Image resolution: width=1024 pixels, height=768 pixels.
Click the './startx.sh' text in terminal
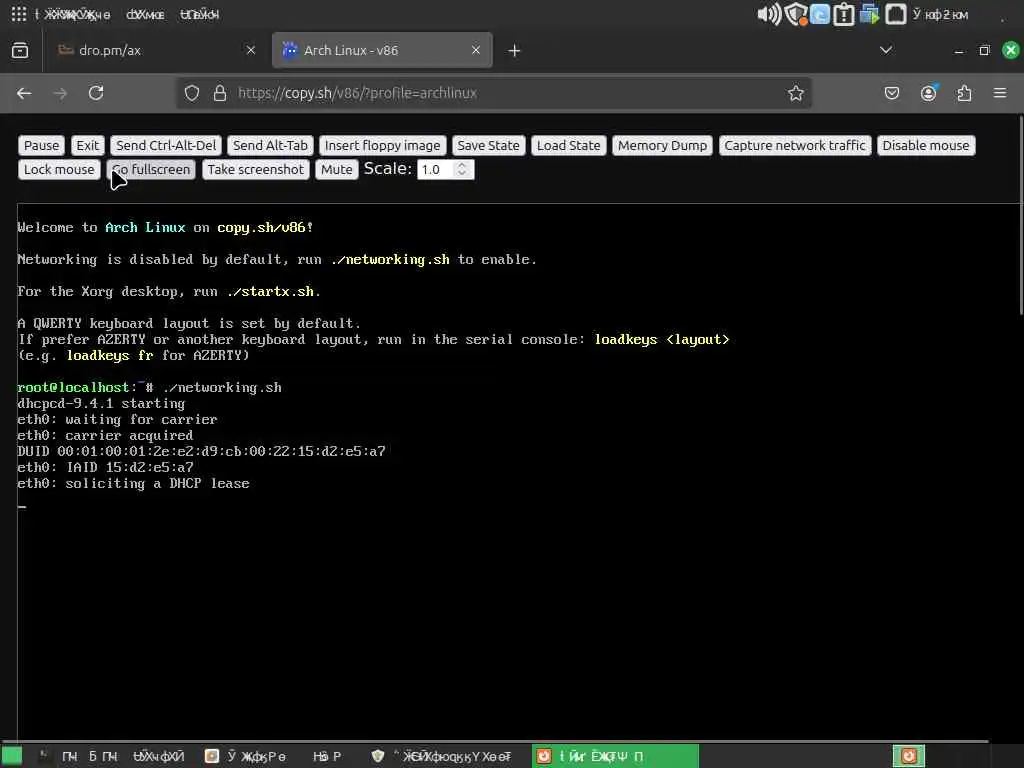tap(270, 291)
